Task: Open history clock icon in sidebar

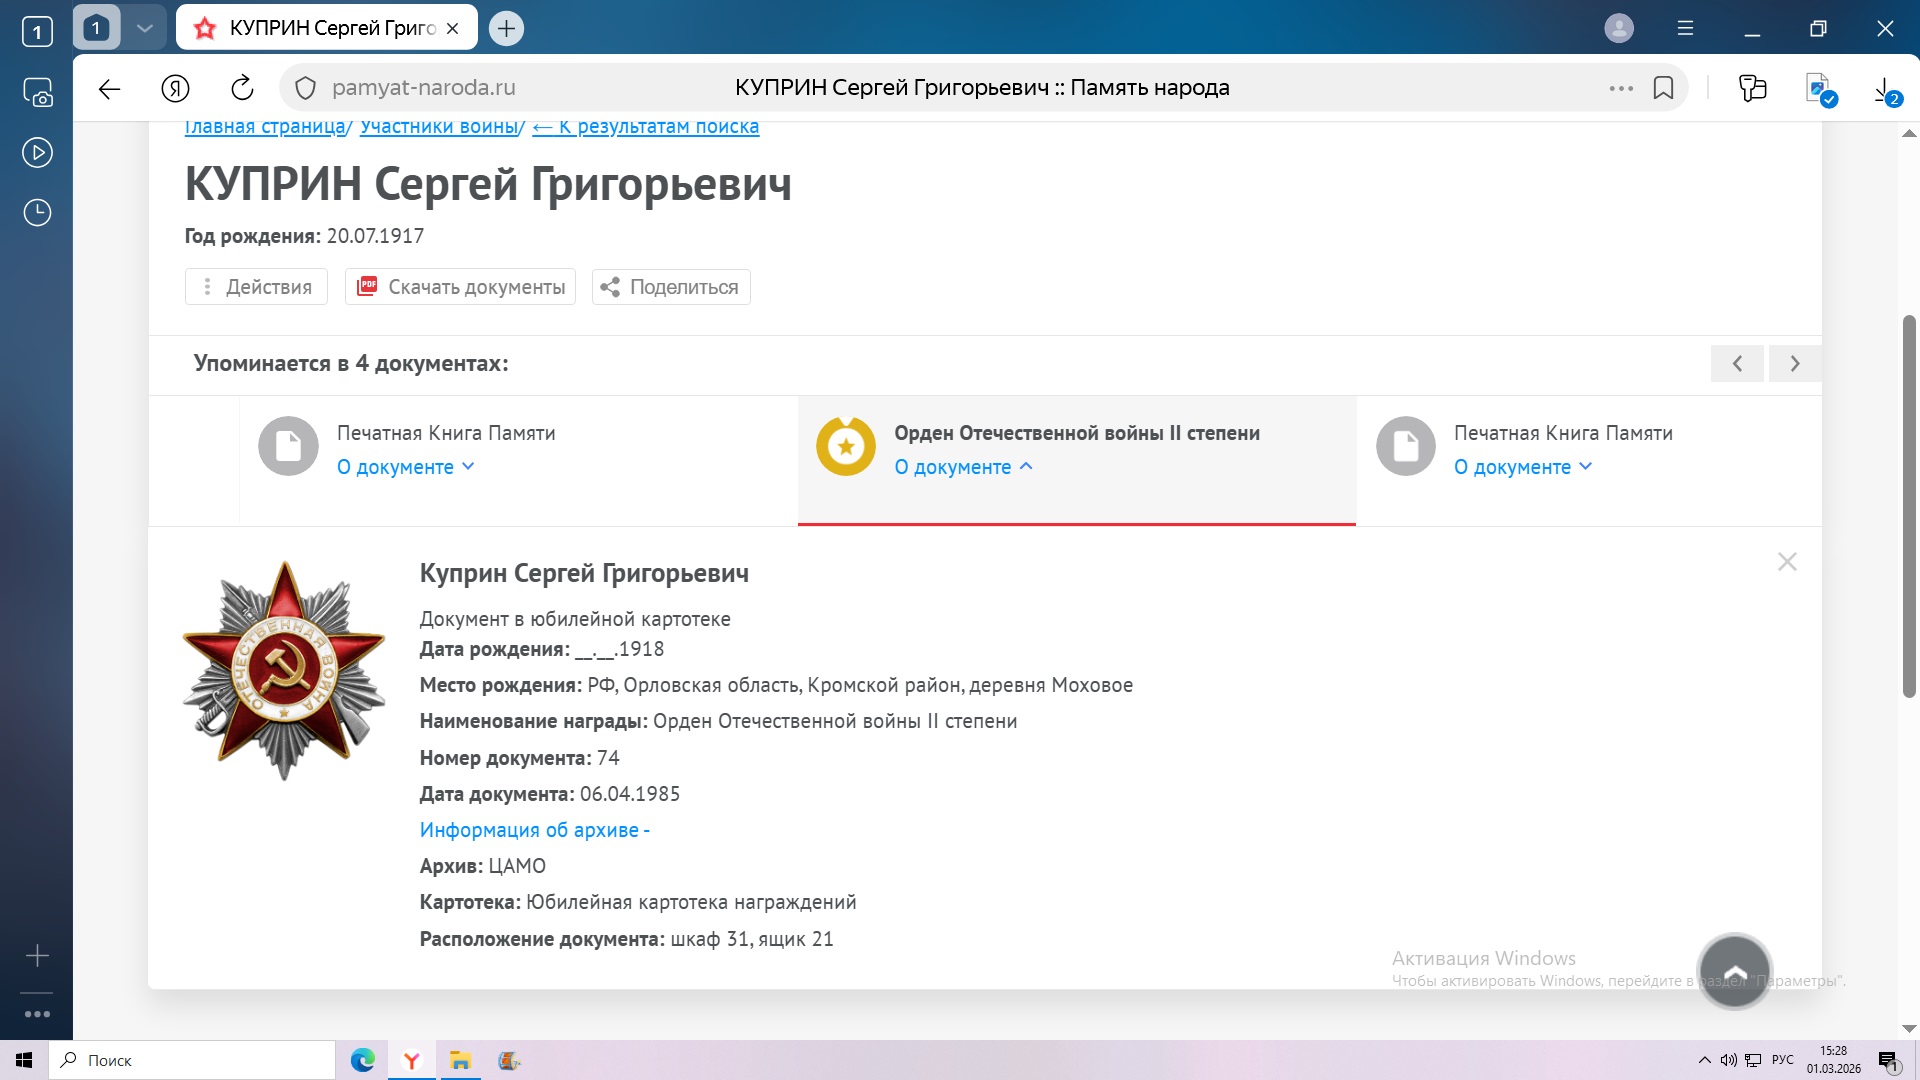Action: click(37, 212)
